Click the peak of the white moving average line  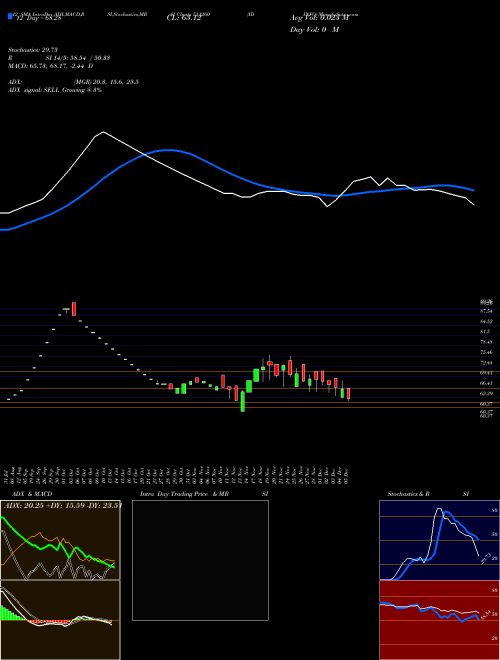point(103,132)
